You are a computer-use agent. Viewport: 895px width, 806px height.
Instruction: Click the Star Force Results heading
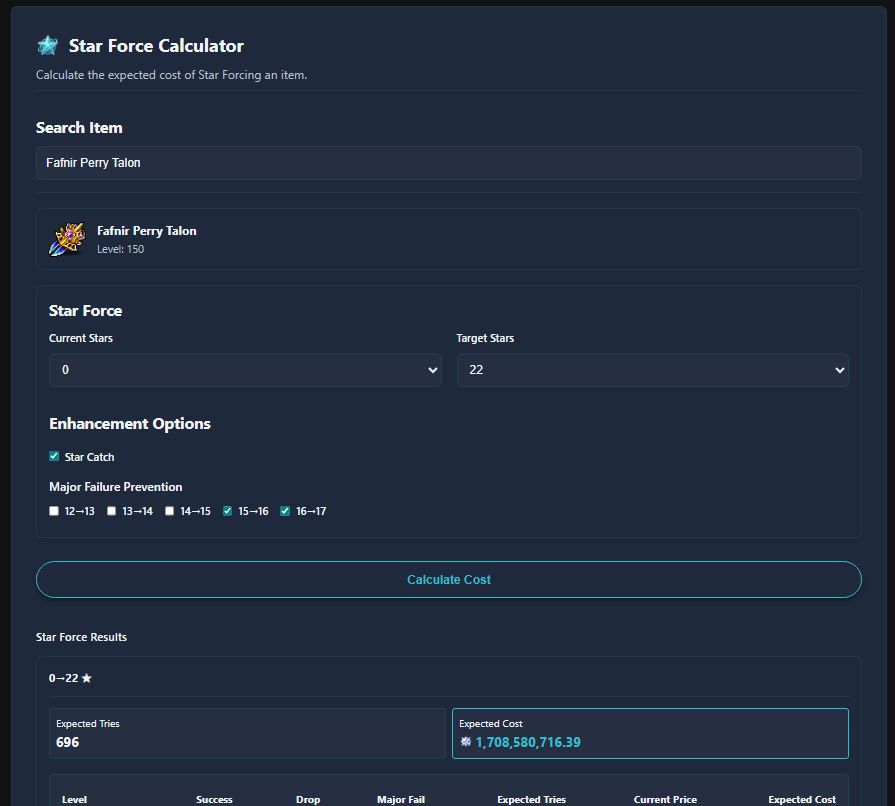point(81,637)
